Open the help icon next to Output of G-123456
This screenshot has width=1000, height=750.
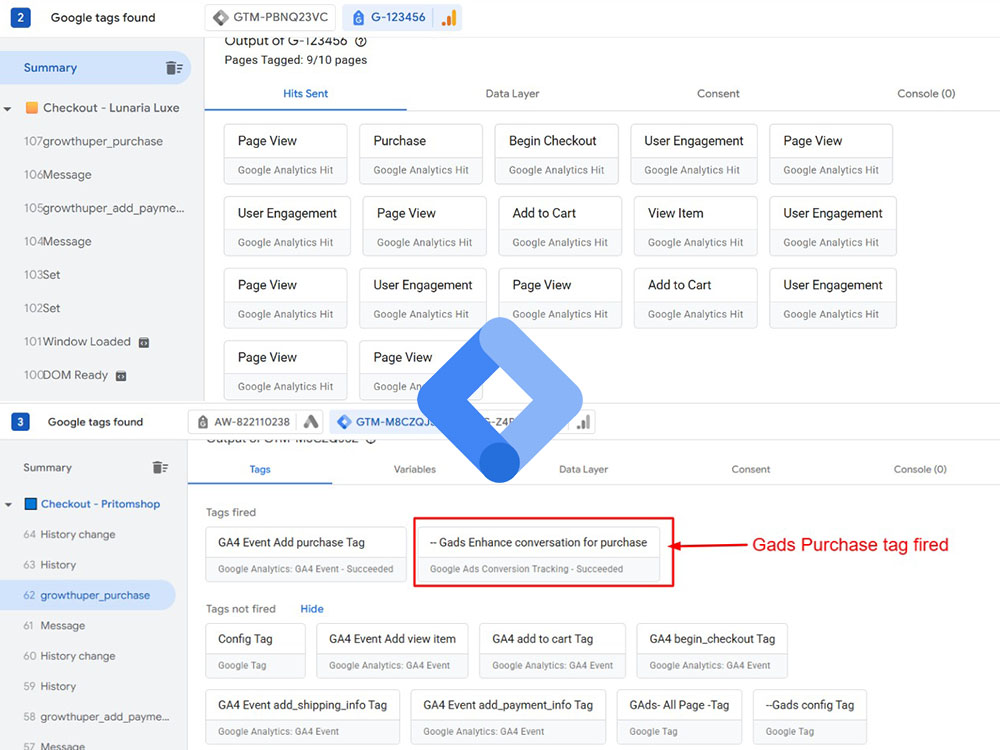pyautogui.click(x=360, y=41)
